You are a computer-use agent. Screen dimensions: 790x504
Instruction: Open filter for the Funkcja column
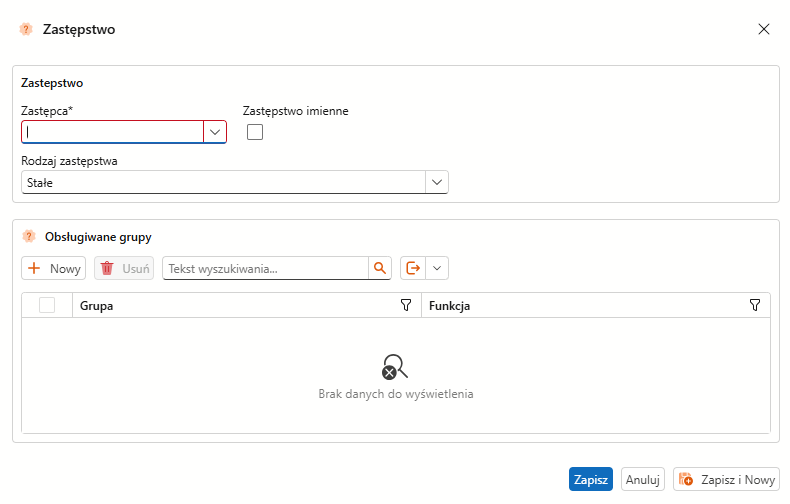[x=755, y=305]
